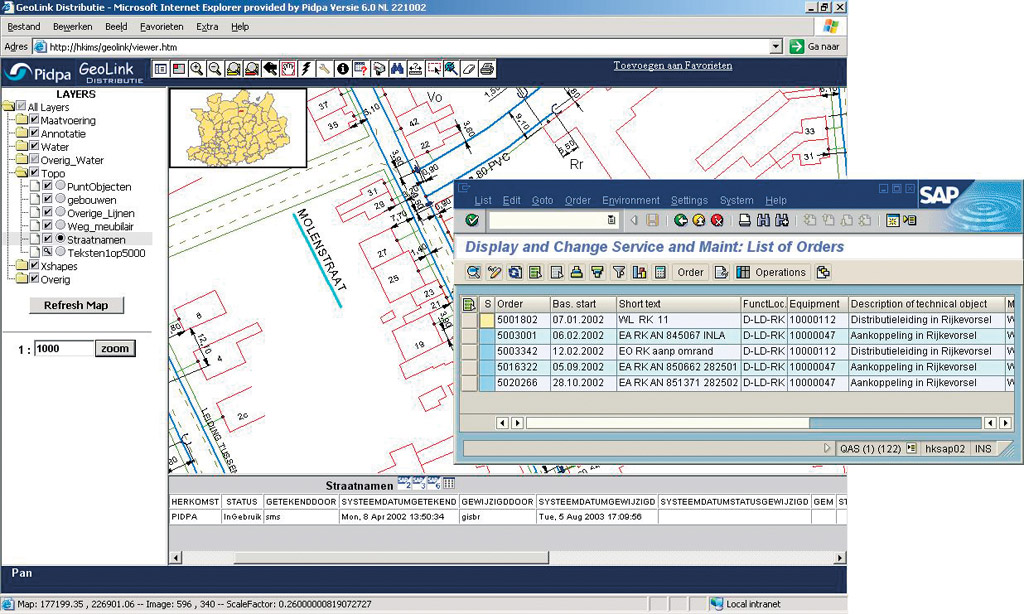The height and width of the screenshot is (614, 1024).
Task: Click the scale input field showing 1000
Action: [x=63, y=349]
